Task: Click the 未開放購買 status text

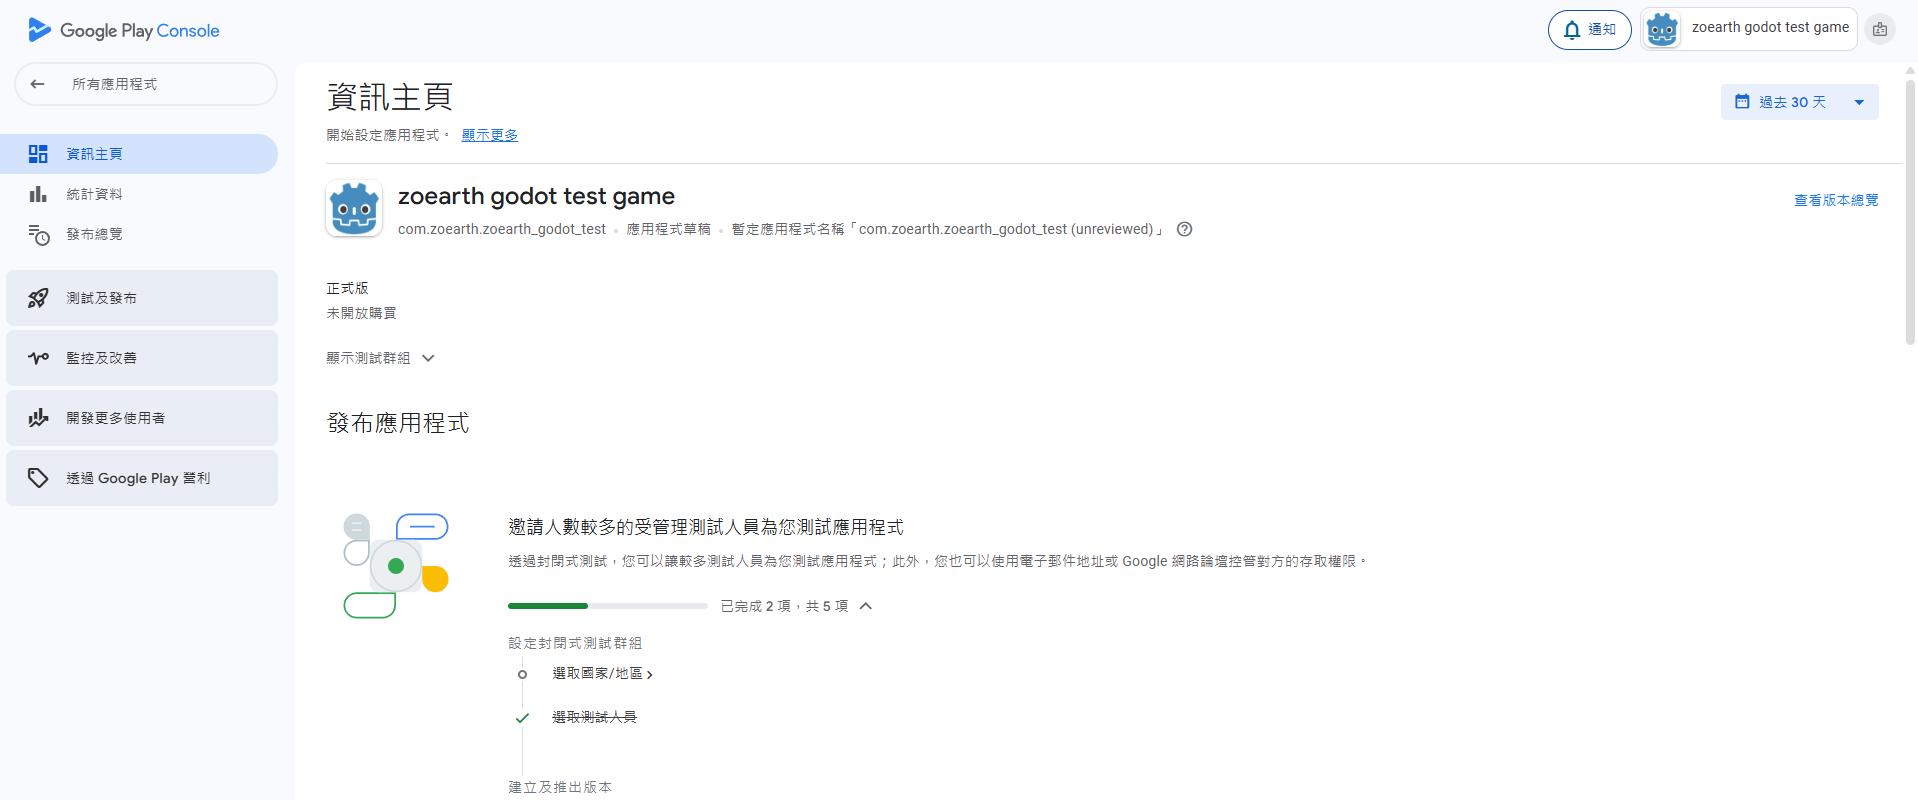Action: 361,313
